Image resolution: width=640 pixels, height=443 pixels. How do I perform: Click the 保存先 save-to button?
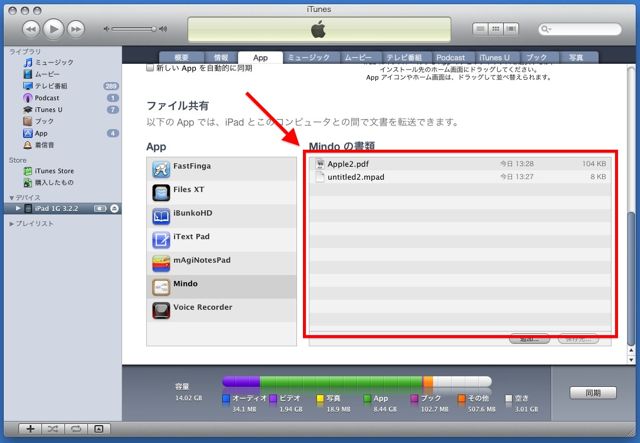point(578,339)
